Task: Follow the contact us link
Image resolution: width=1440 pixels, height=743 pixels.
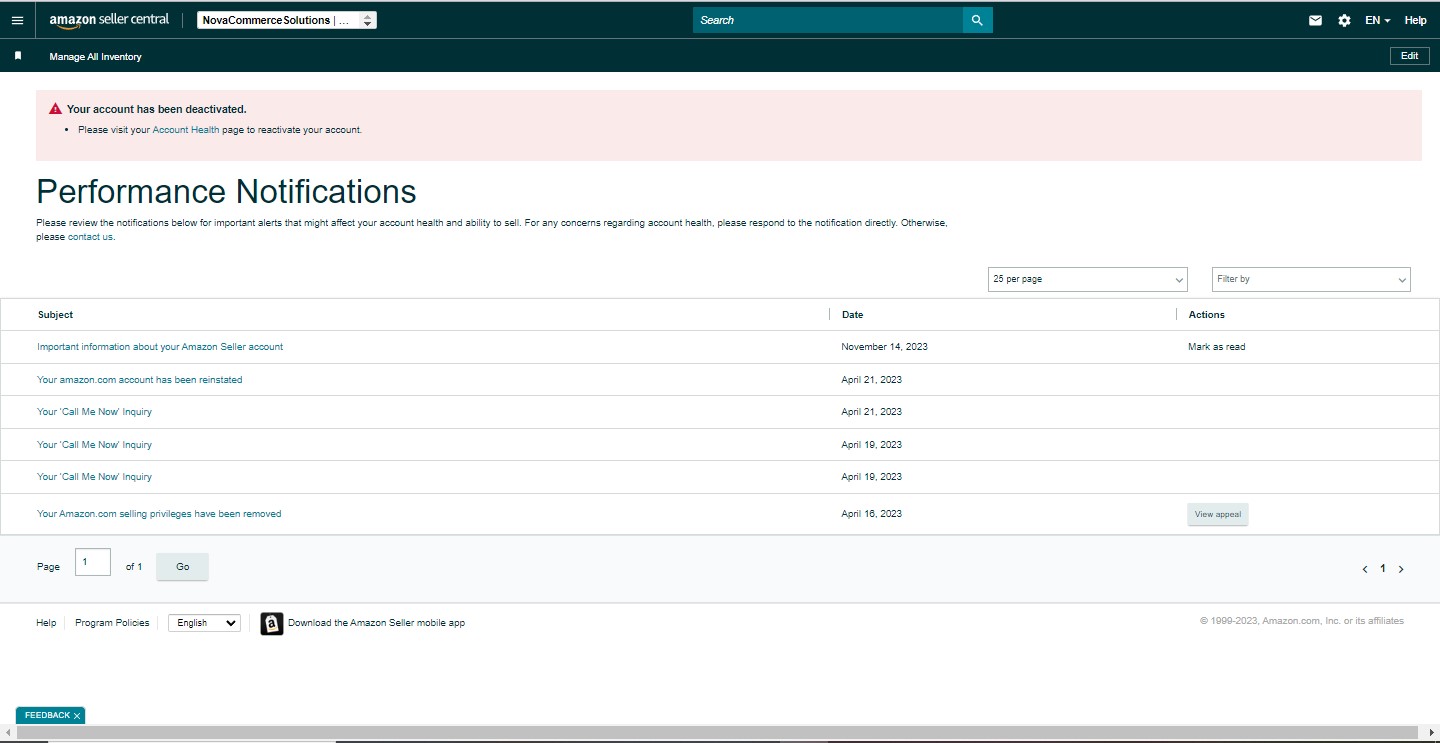Action: click(x=90, y=237)
